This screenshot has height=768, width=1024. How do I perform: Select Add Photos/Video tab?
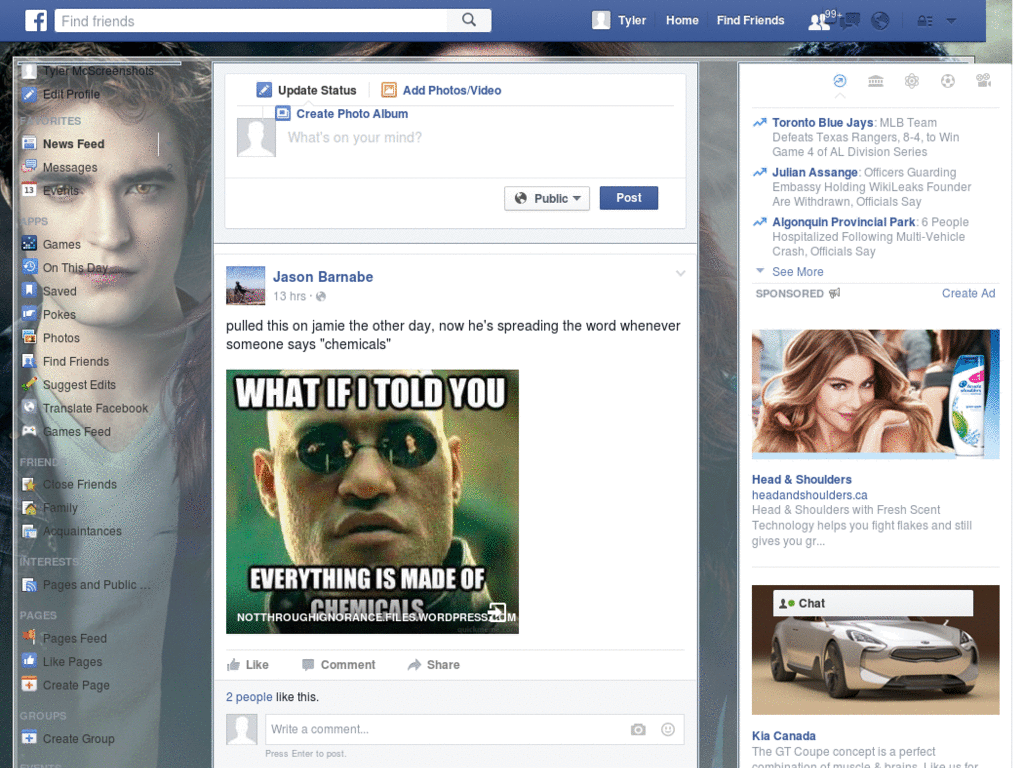(x=441, y=90)
